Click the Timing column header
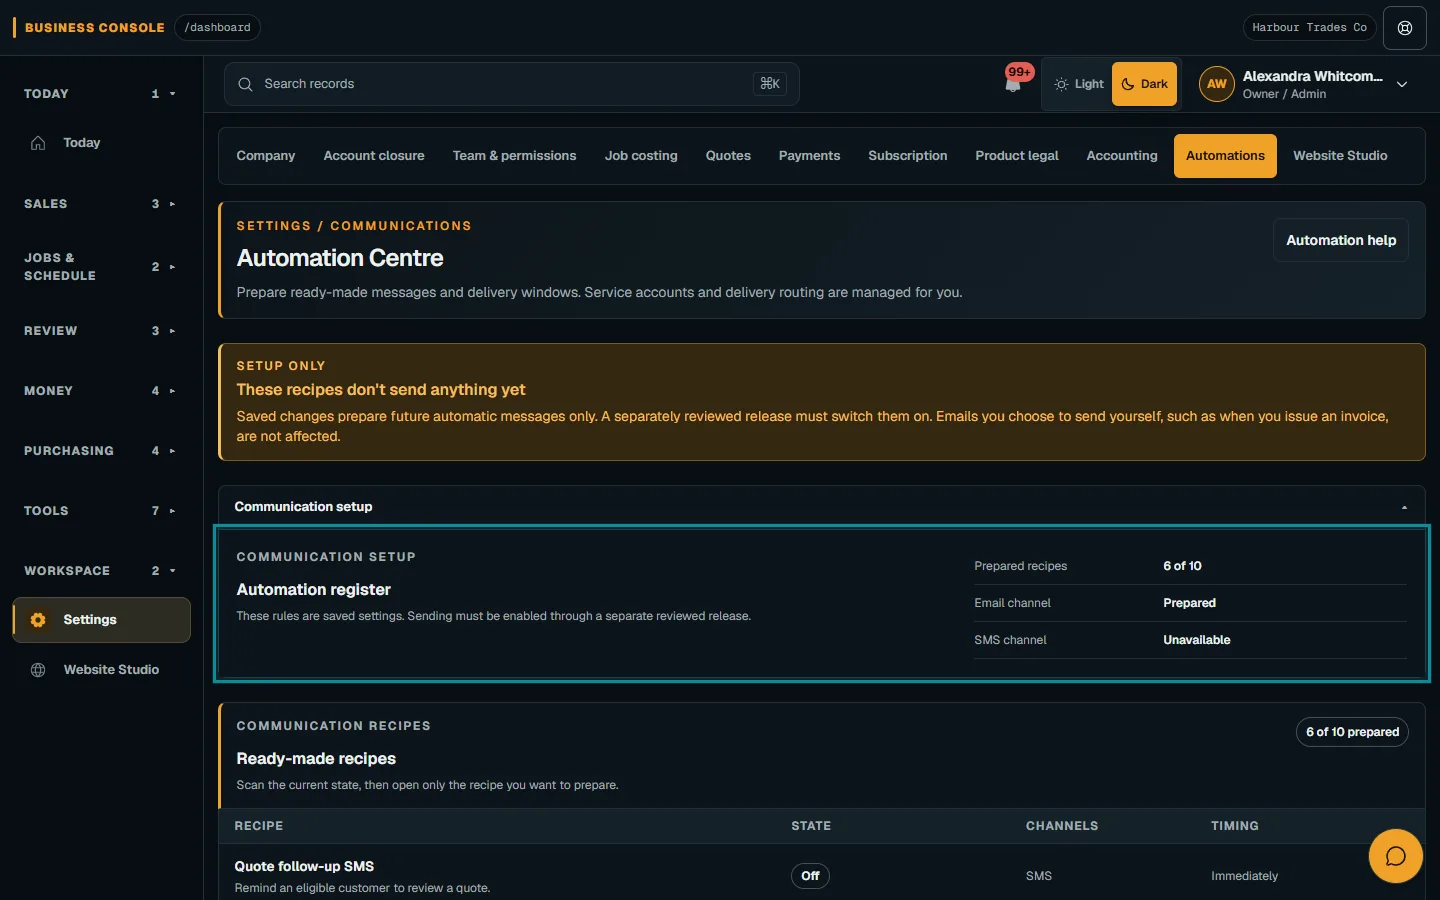 coord(1235,826)
